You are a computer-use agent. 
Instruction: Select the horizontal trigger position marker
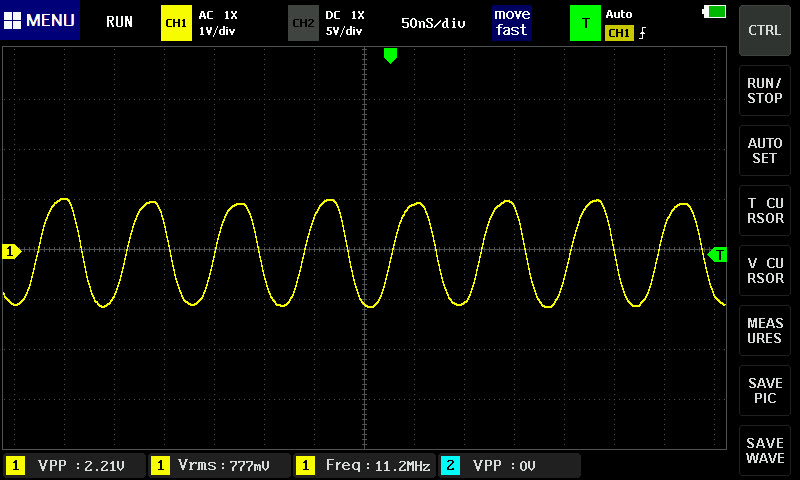pyautogui.click(x=390, y=56)
